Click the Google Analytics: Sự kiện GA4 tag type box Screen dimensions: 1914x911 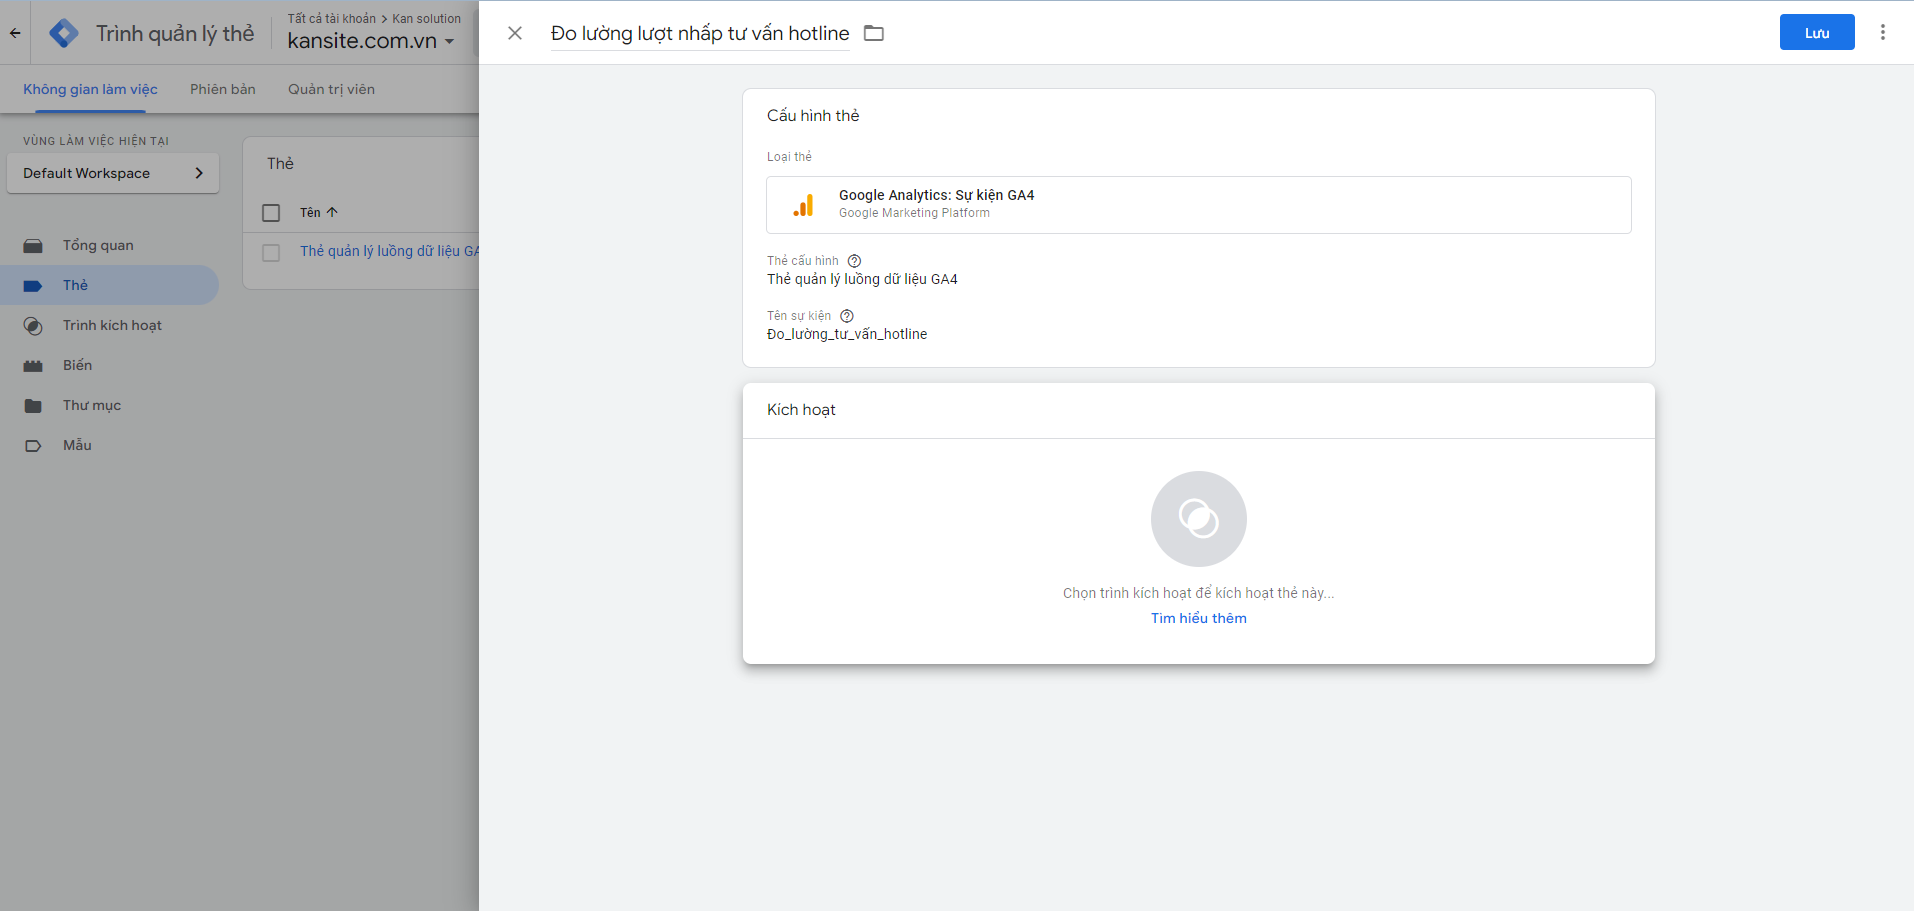1198,205
